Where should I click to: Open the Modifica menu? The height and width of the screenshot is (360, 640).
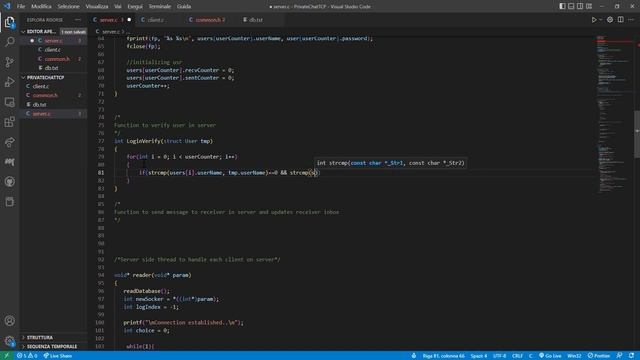41,6
